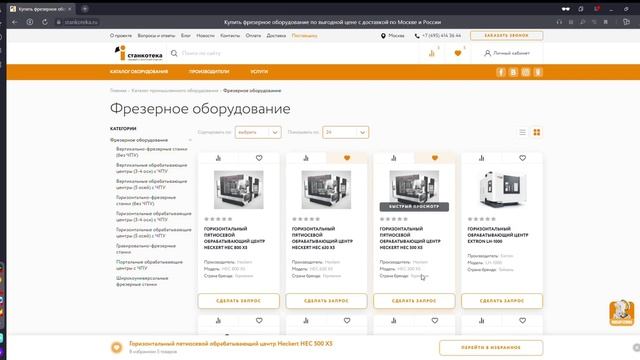Screen dimensions: 640x360
Task: Open the header favorites heart icon
Action: [x=458, y=53]
